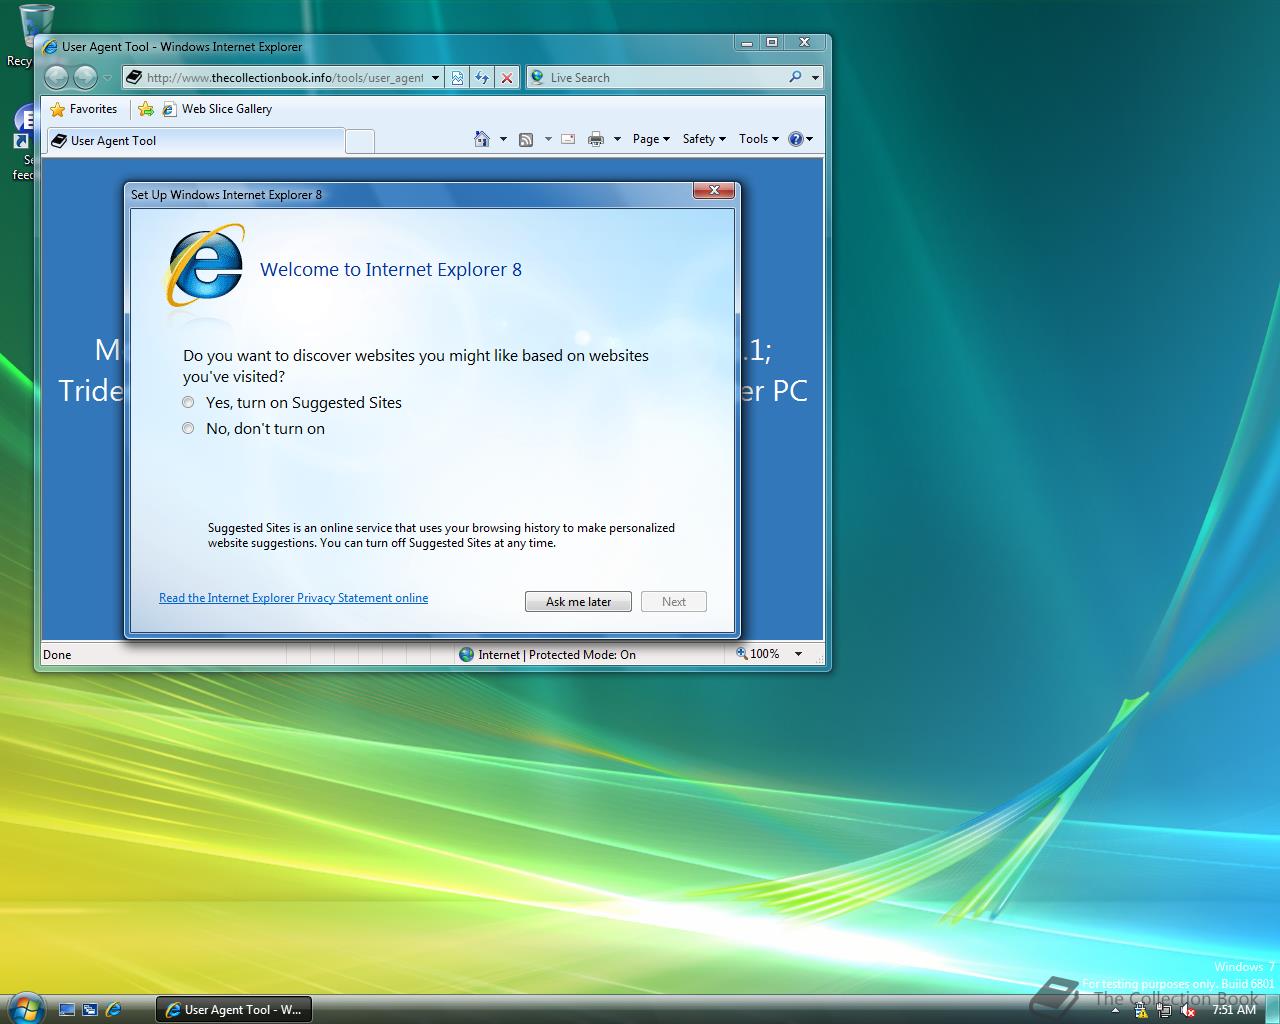The height and width of the screenshot is (1024, 1280).
Task: Click Switch Between Windows quick launch icon
Action: (90, 1010)
